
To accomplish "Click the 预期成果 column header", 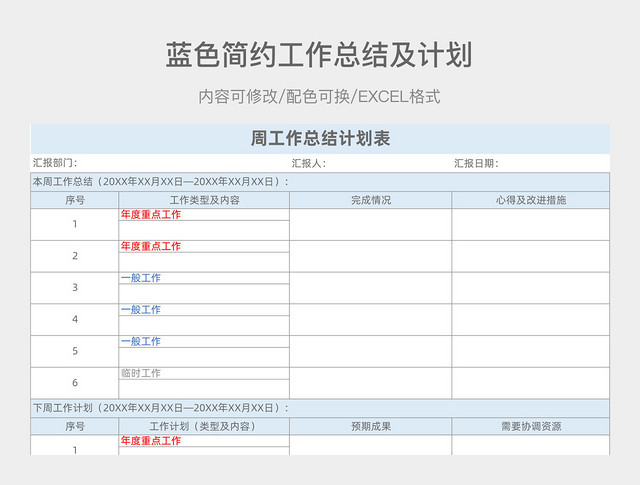I will point(371,426).
